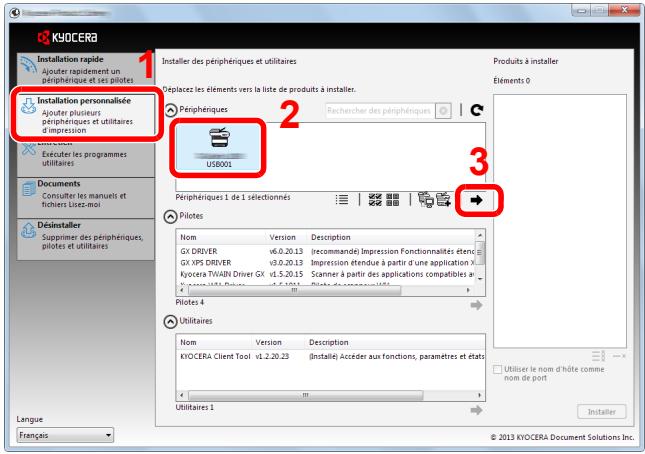Move selected drivers to install list
The width and height of the screenshot is (645, 454).
coord(476,305)
